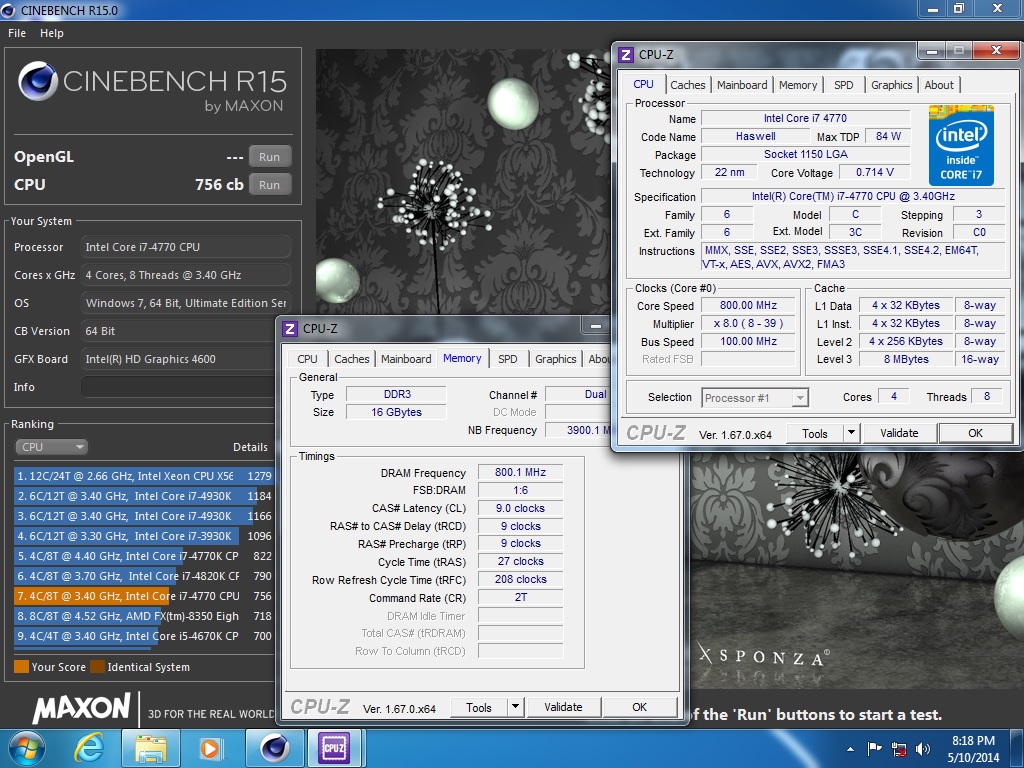Click Core Speed value 800.00 MHz
1024x768 pixels.
click(x=748, y=305)
